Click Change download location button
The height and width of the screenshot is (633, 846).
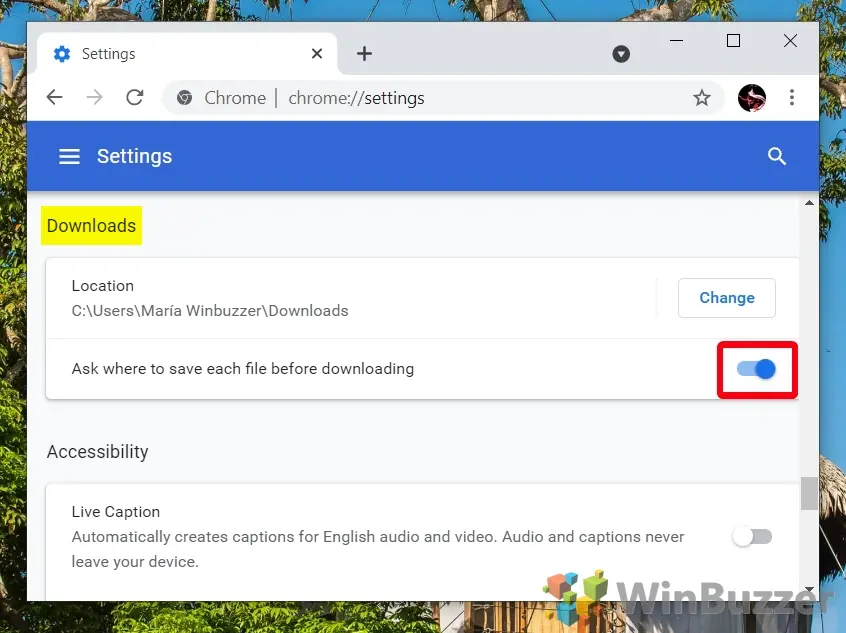click(726, 298)
